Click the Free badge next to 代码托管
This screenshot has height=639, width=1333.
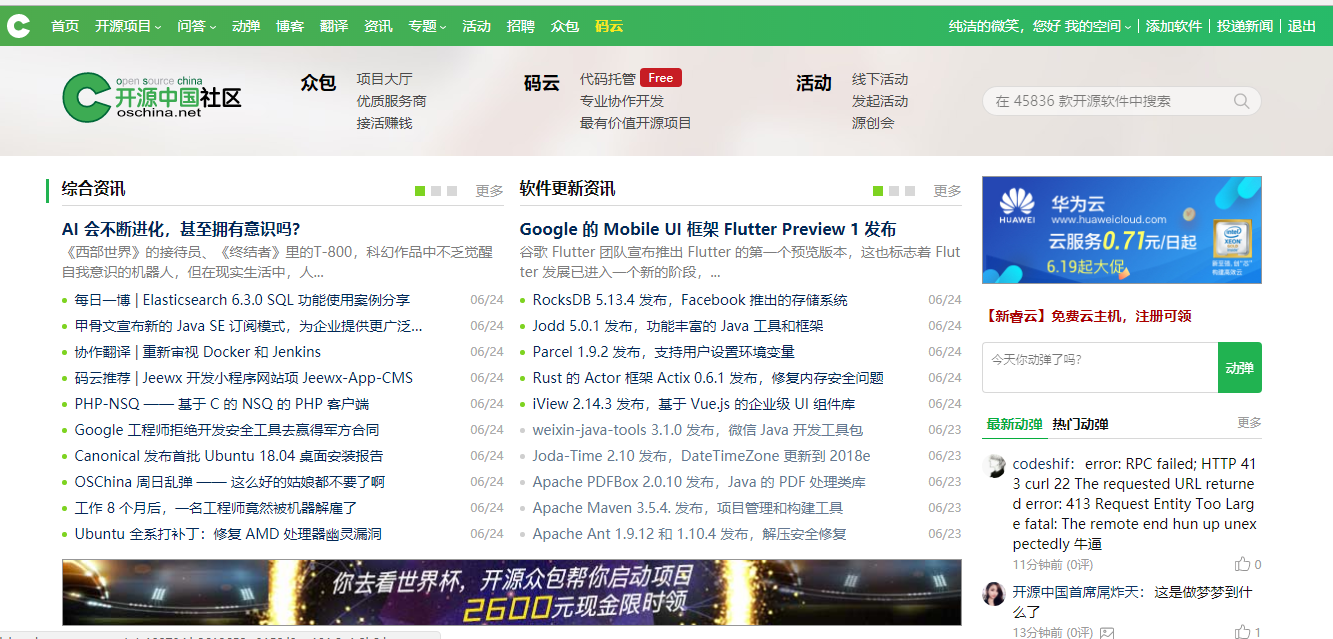661,78
